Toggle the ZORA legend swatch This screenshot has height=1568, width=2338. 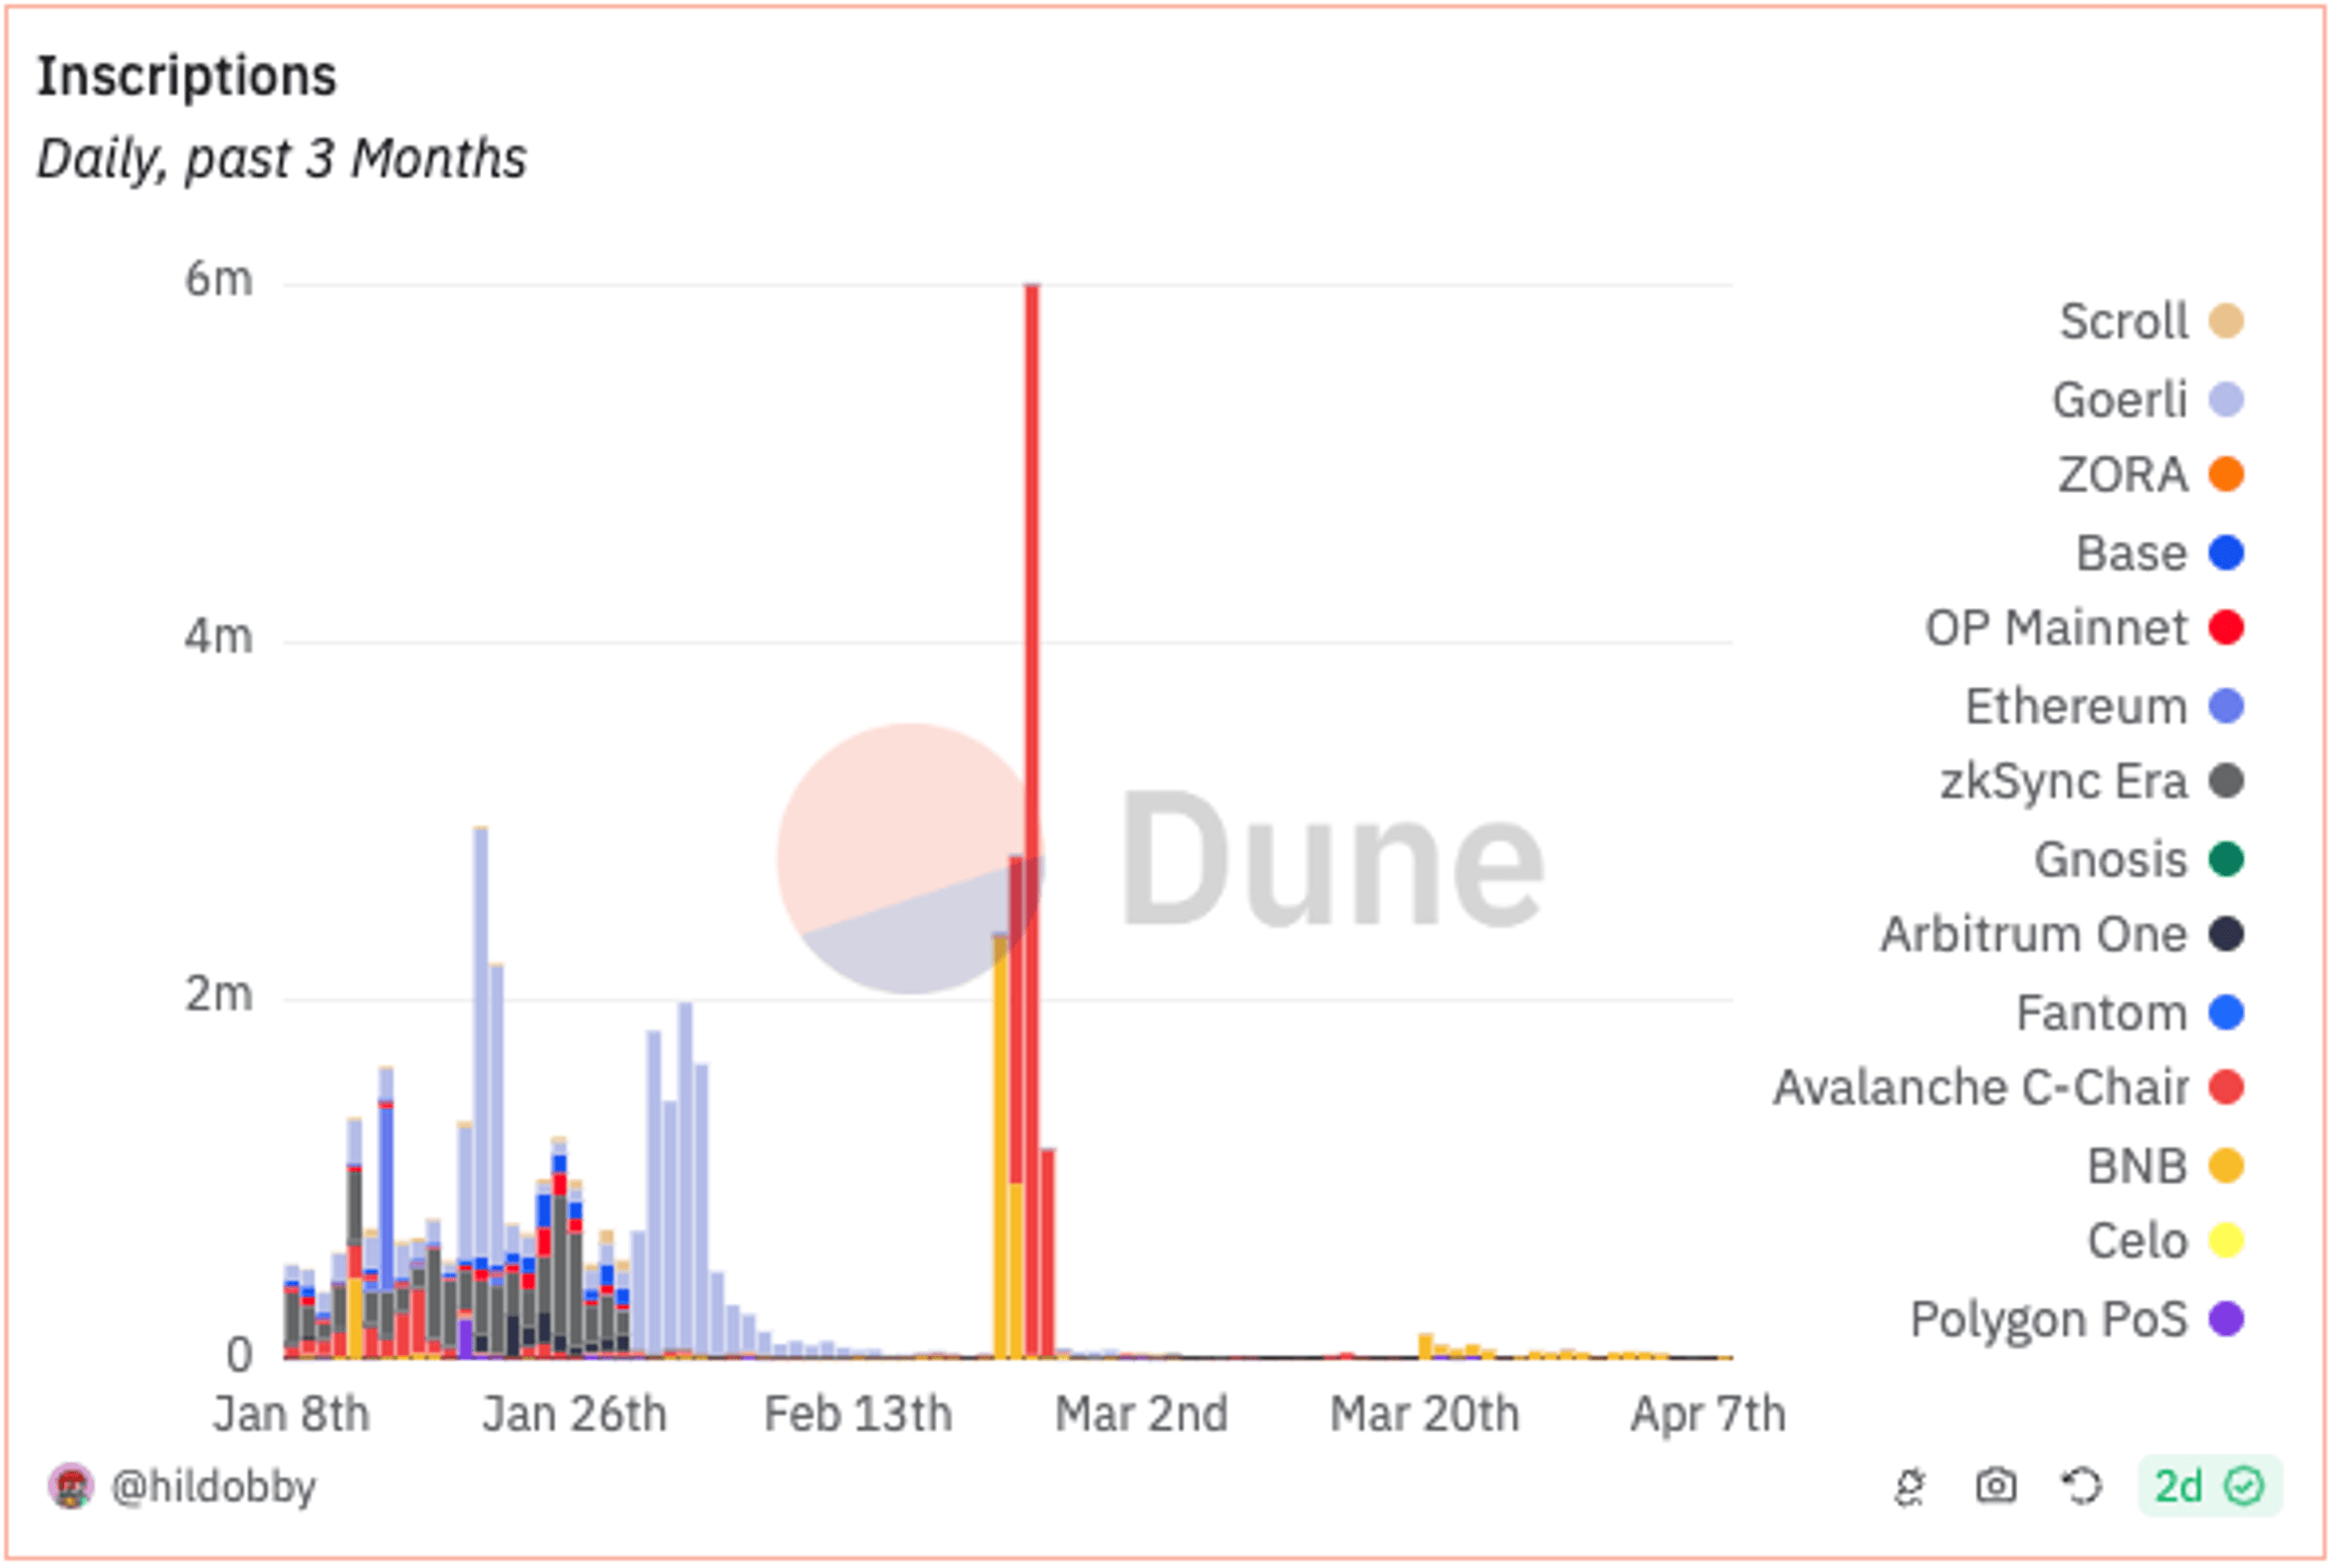click(2227, 474)
